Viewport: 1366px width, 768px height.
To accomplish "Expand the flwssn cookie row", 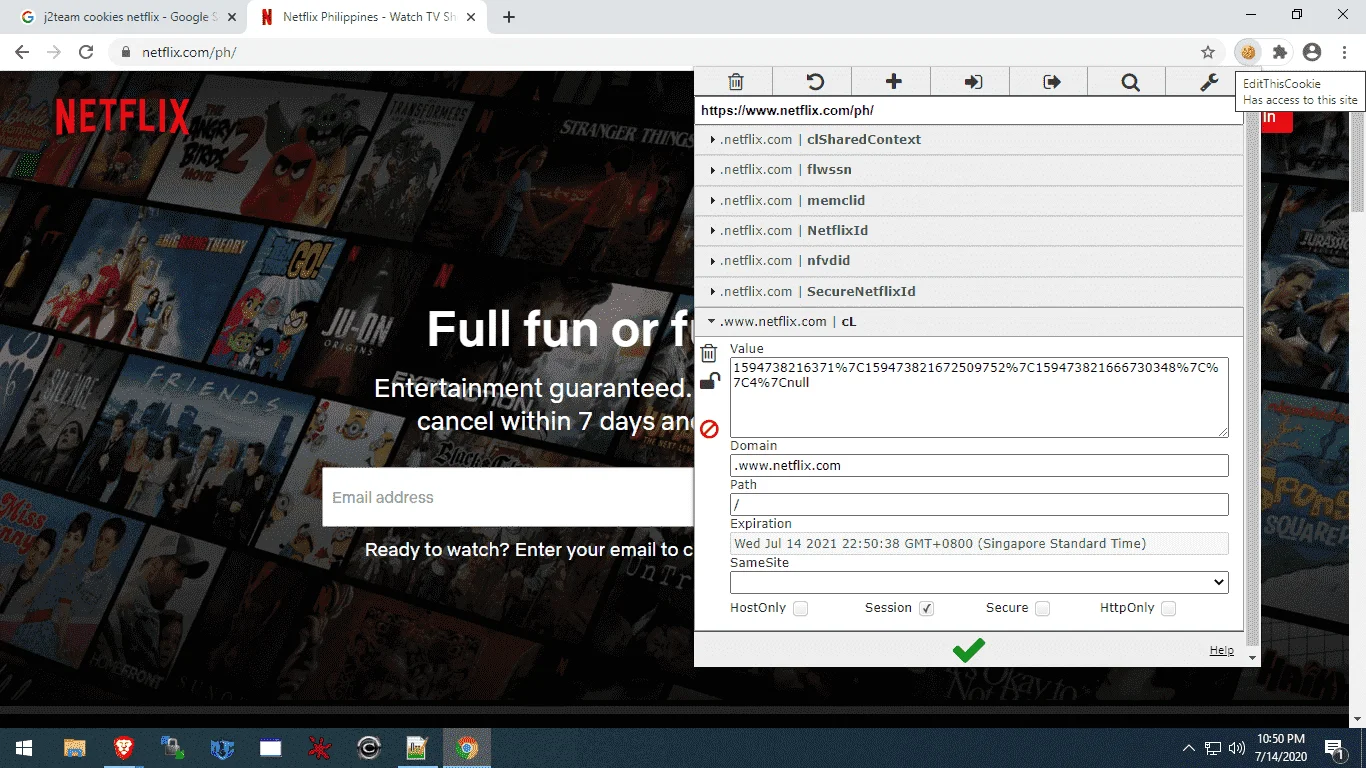I will (x=968, y=170).
